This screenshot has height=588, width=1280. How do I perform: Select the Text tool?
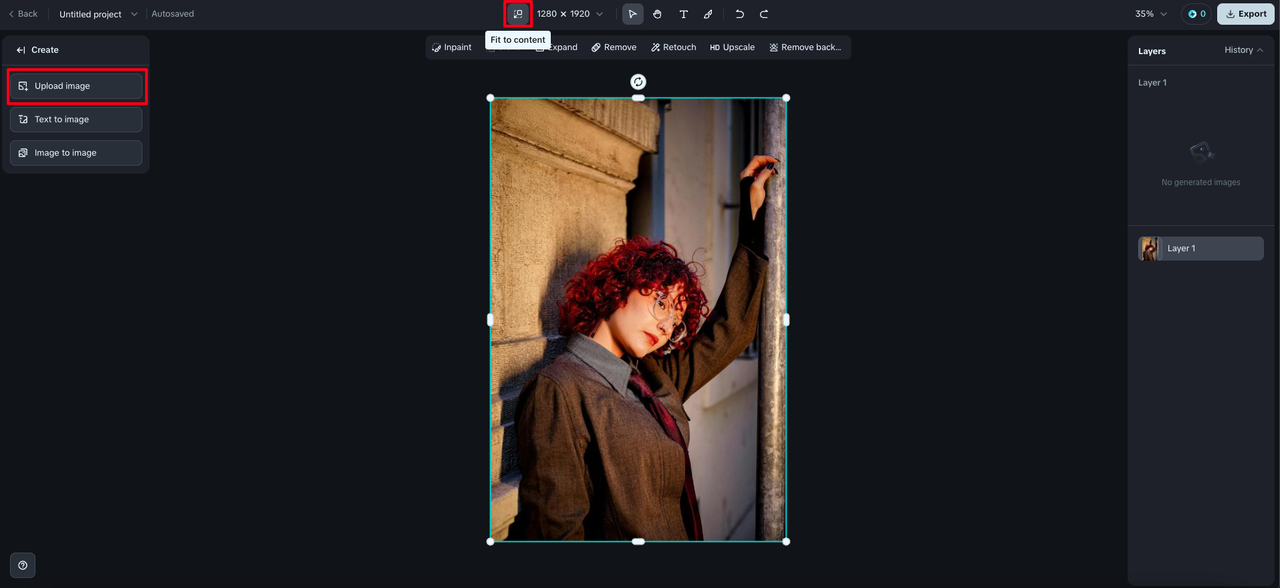683,14
